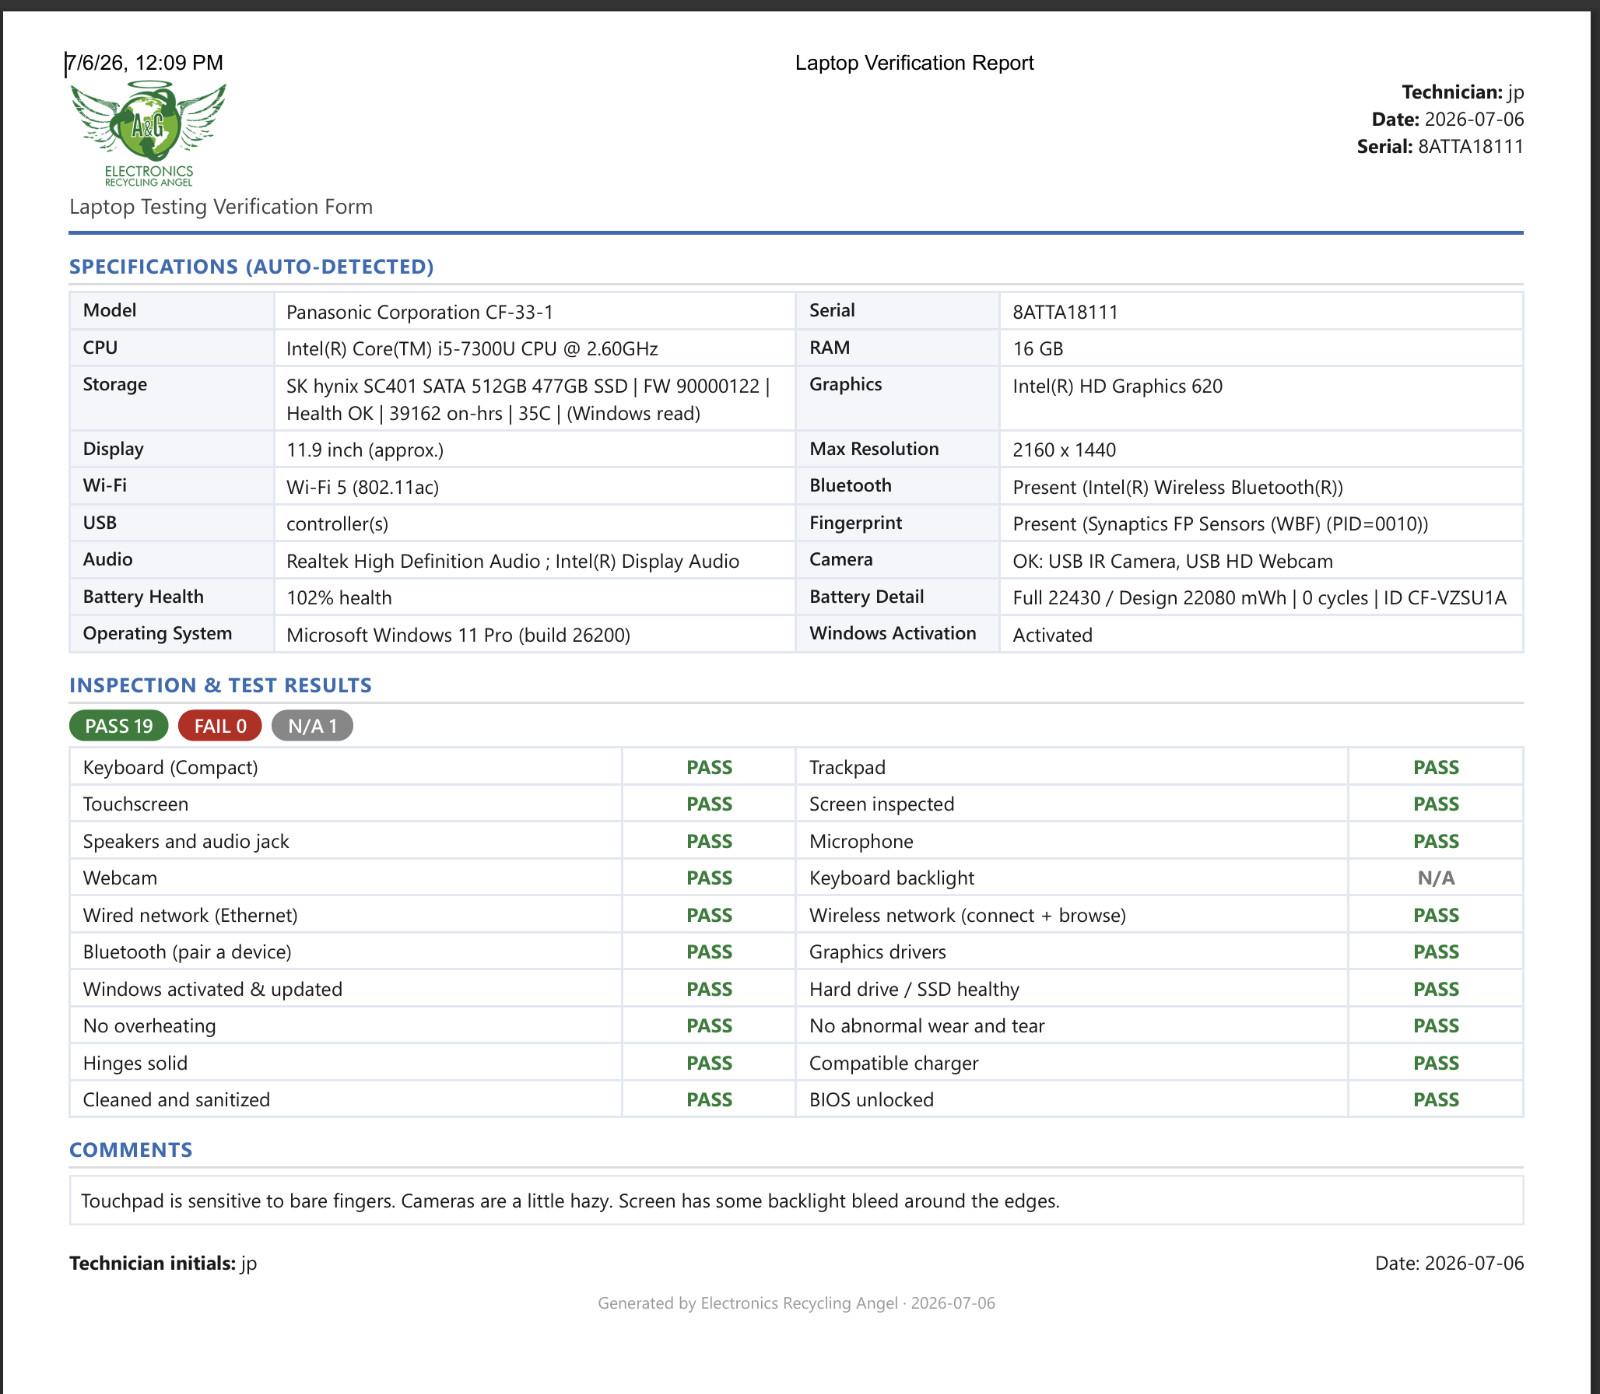Click the red FAIL 0 badge
The width and height of the screenshot is (1600, 1394).
[x=220, y=726]
